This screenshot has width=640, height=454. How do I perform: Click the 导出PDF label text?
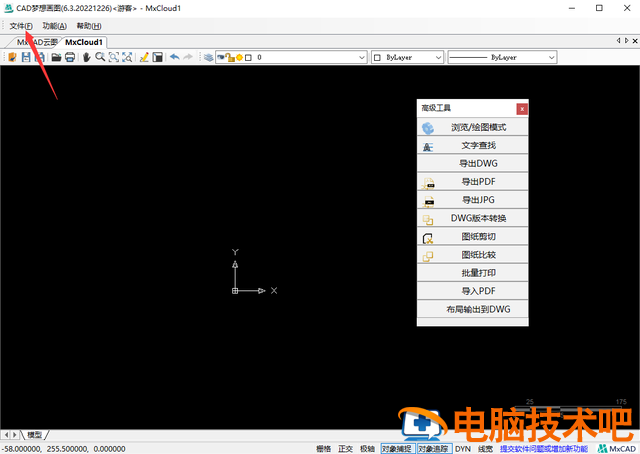tap(478, 182)
